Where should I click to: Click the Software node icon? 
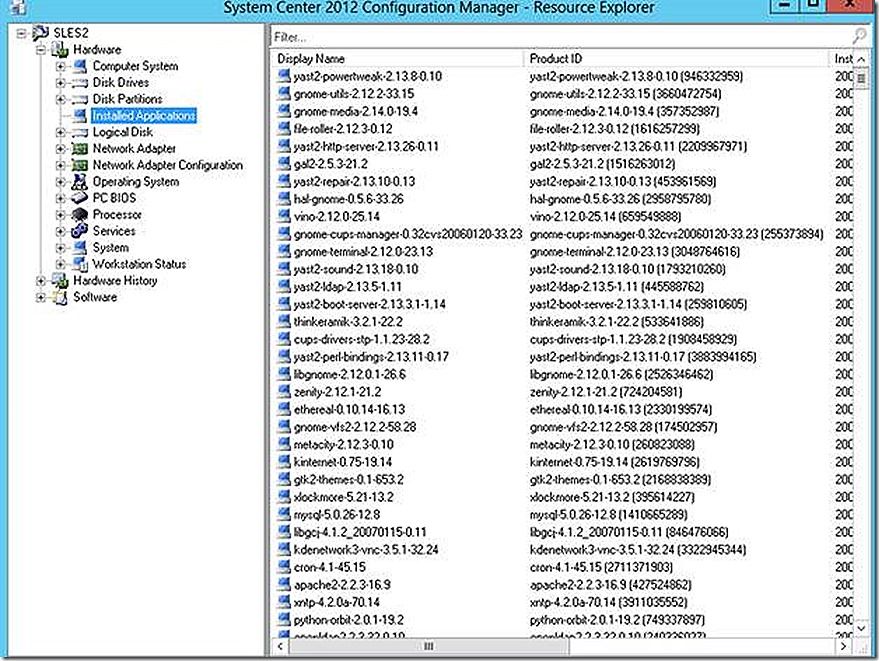(61, 297)
